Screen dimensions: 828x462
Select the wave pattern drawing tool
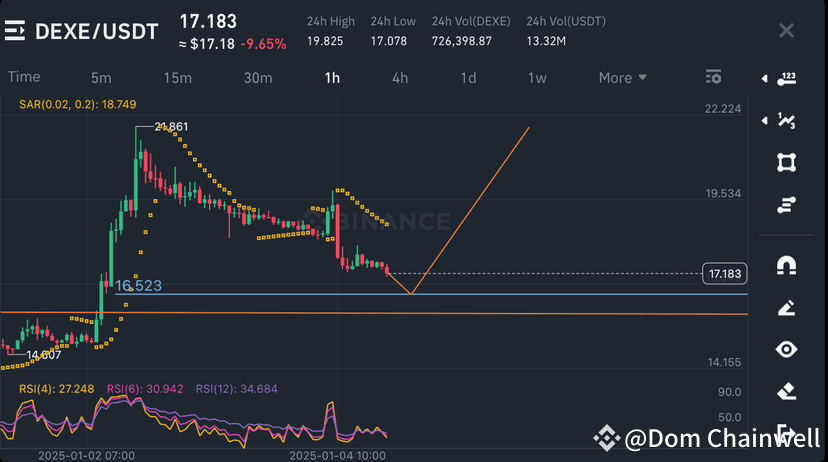pos(787,121)
